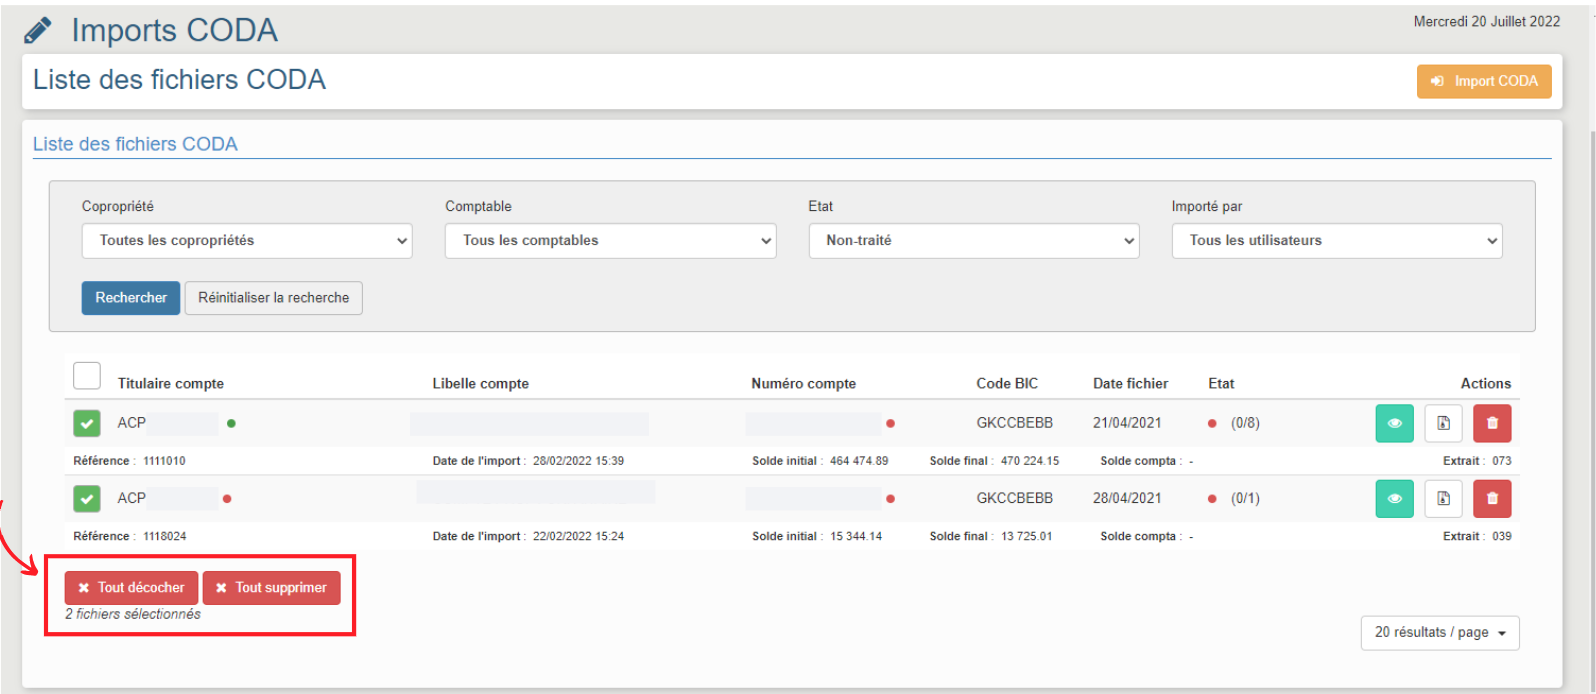Open the Importé par users dropdown
Image resolution: width=1596 pixels, height=694 pixels.
[x=1336, y=241]
